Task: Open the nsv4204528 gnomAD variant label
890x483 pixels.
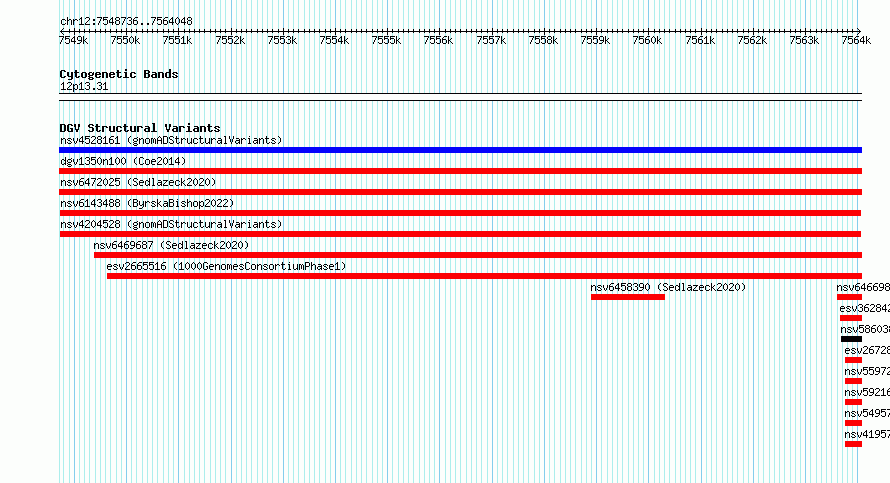Action: [x=171, y=224]
